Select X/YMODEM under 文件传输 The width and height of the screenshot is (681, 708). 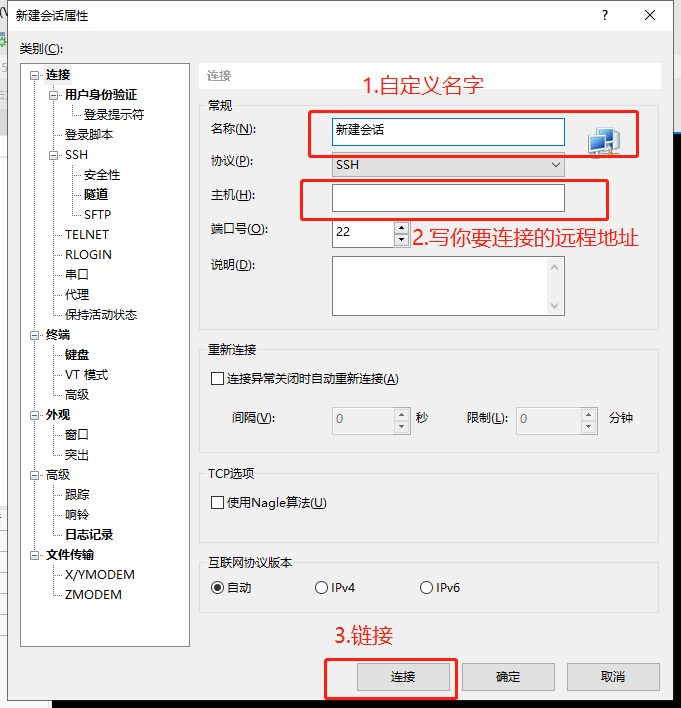coord(100,575)
